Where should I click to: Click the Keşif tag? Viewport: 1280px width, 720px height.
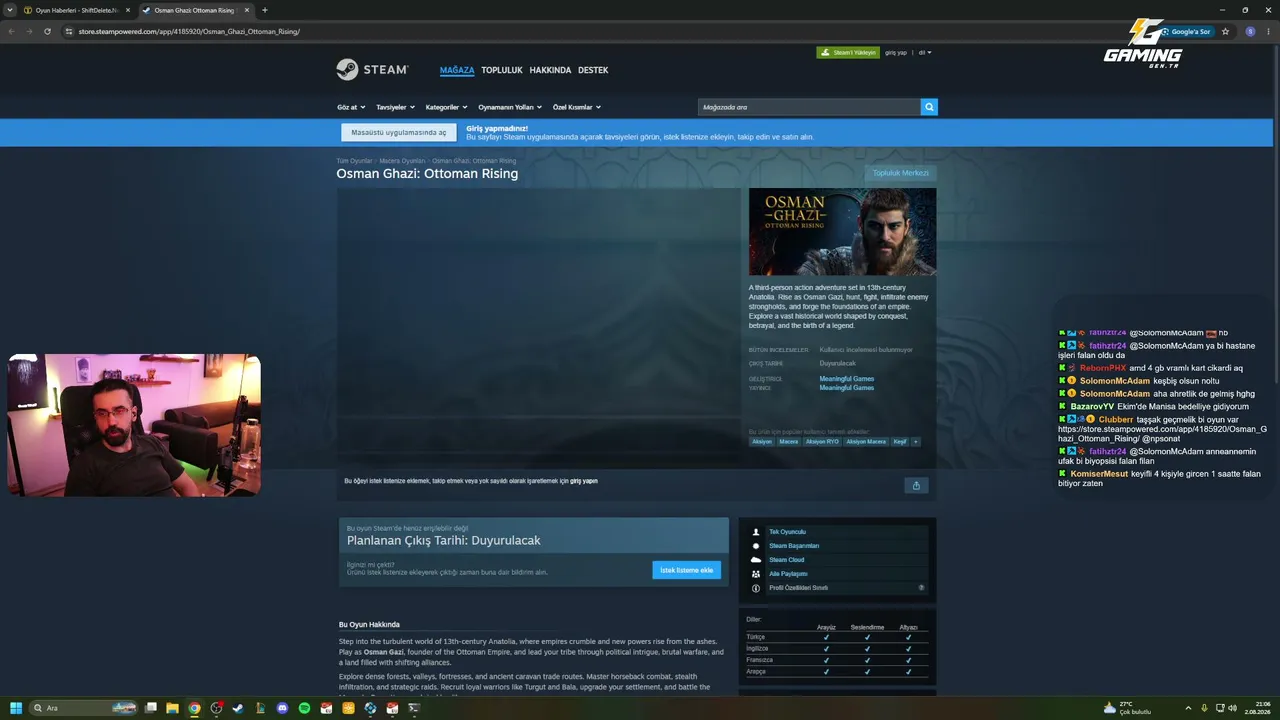tap(900, 441)
